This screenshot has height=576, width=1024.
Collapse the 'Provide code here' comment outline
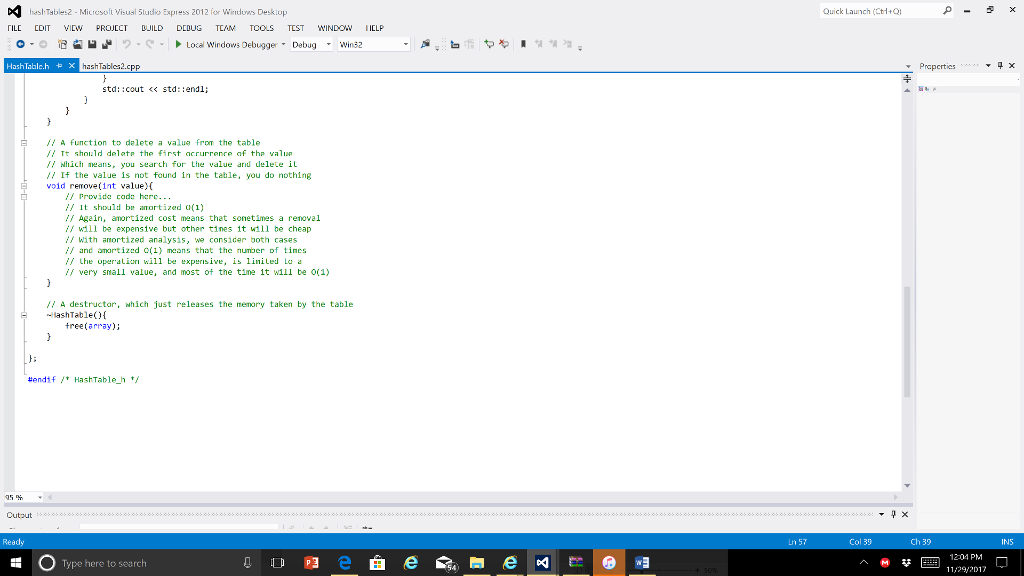click(x=24, y=197)
